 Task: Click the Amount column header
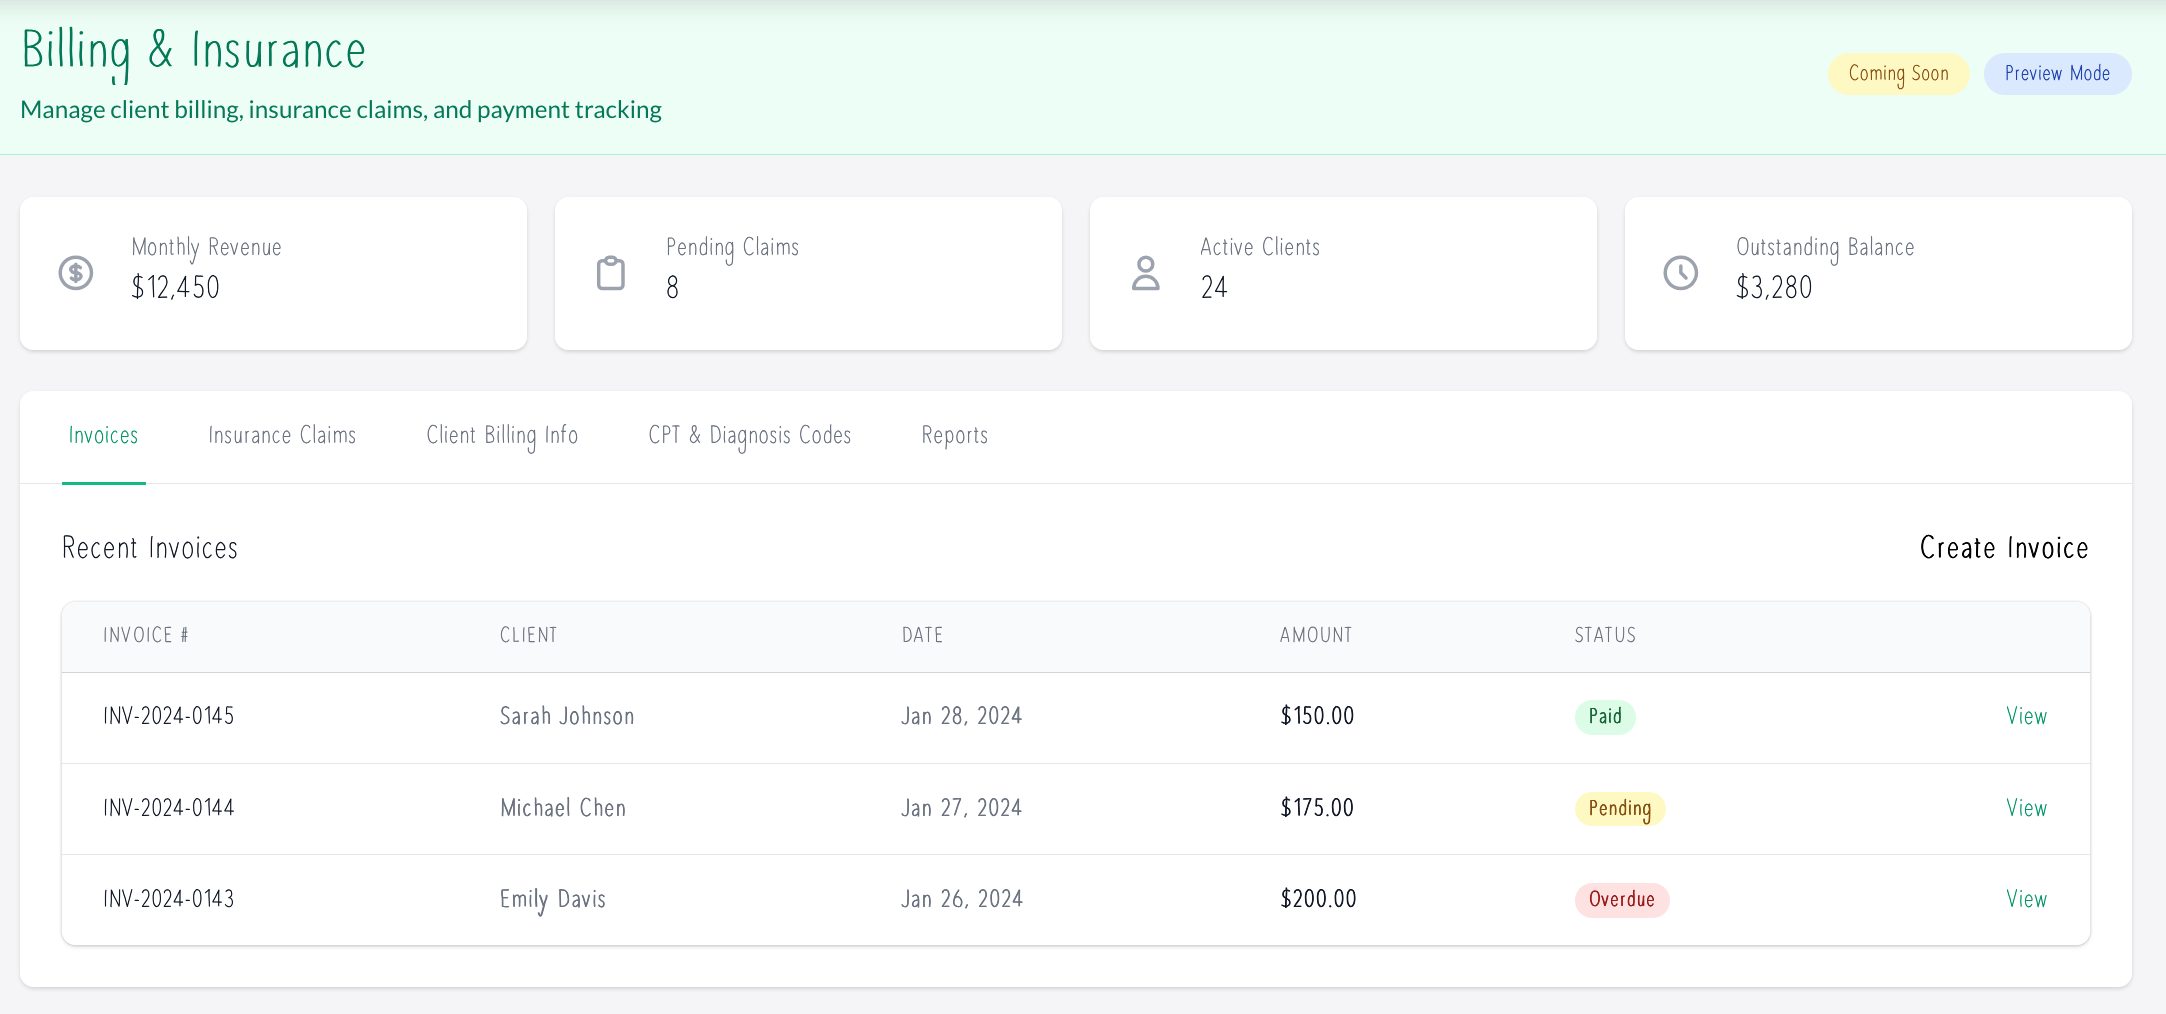1316,636
